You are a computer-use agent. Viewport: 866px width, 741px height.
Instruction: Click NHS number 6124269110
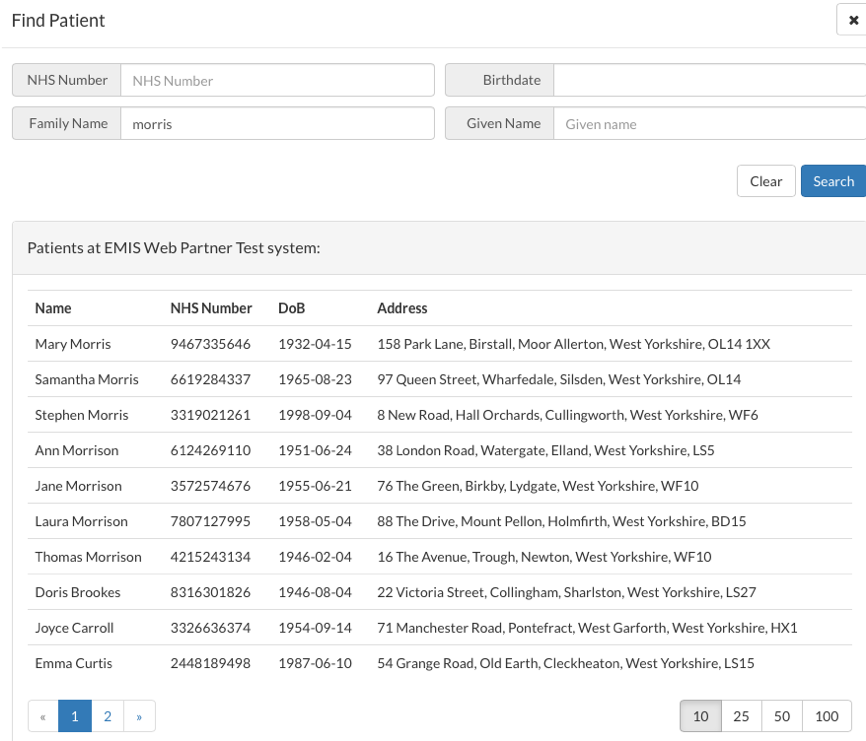pyautogui.click(x=210, y=451)
